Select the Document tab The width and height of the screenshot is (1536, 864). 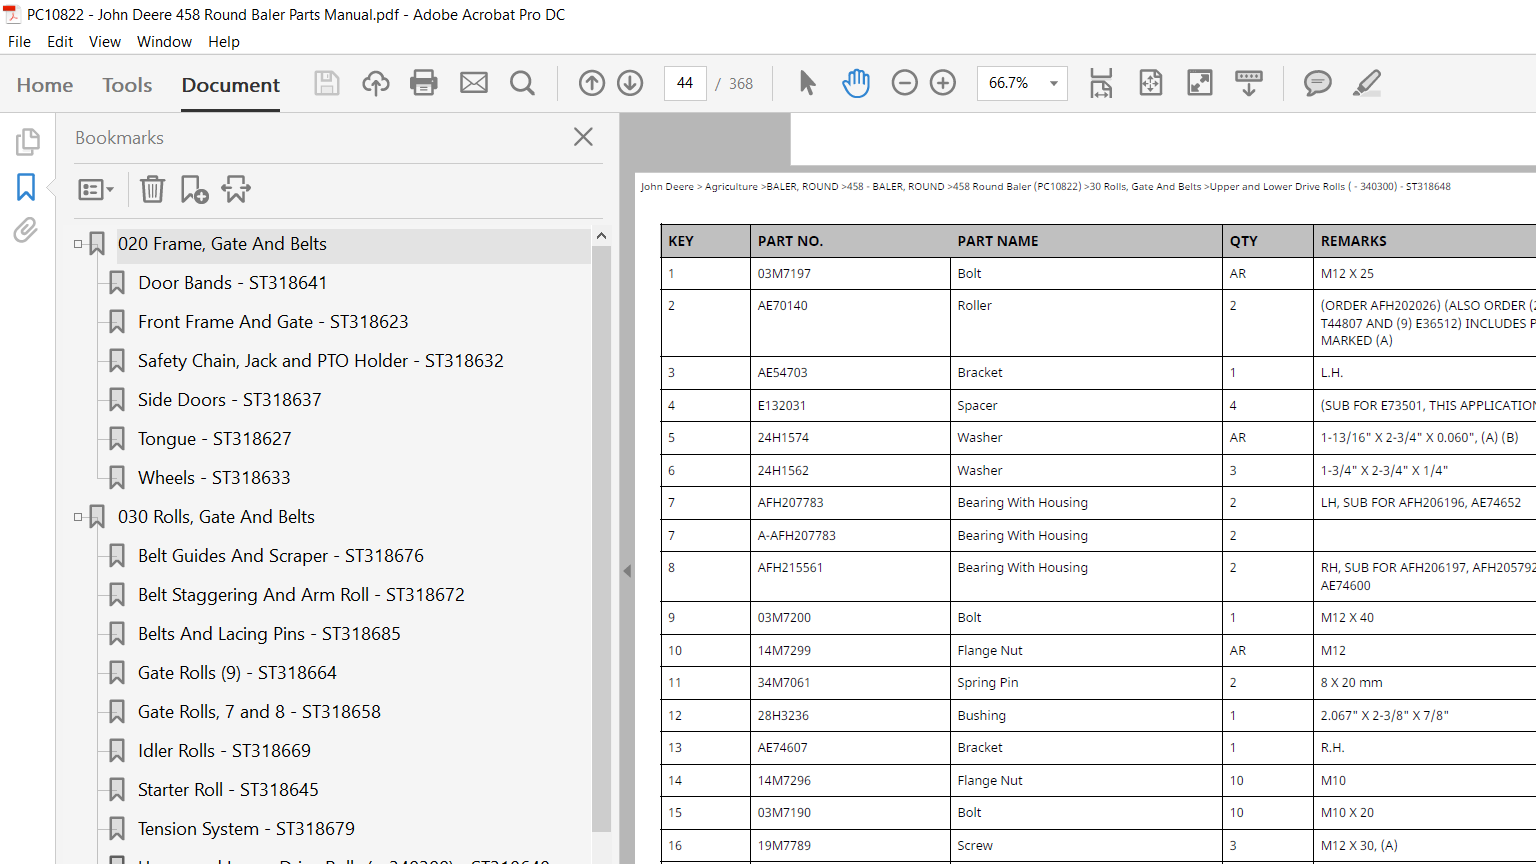[x=231, y=85]
